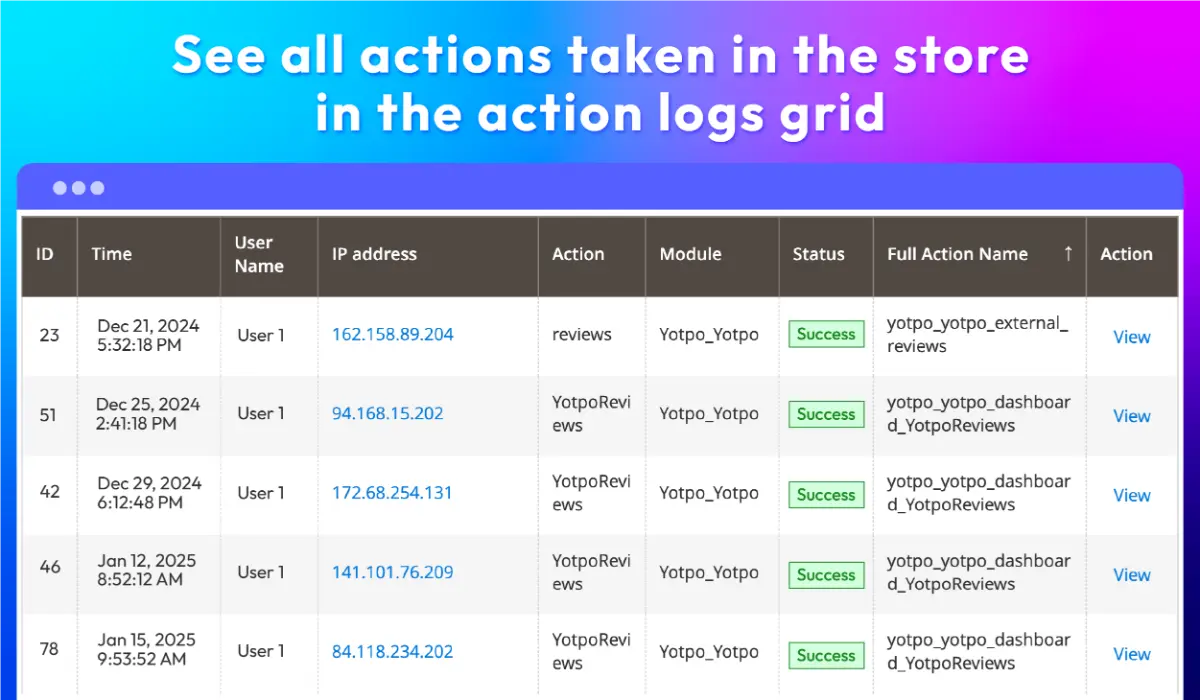Click the sort arrow in Full Action Name header
Viewport: 1200px width, 700px height.
coord(1068,253)
